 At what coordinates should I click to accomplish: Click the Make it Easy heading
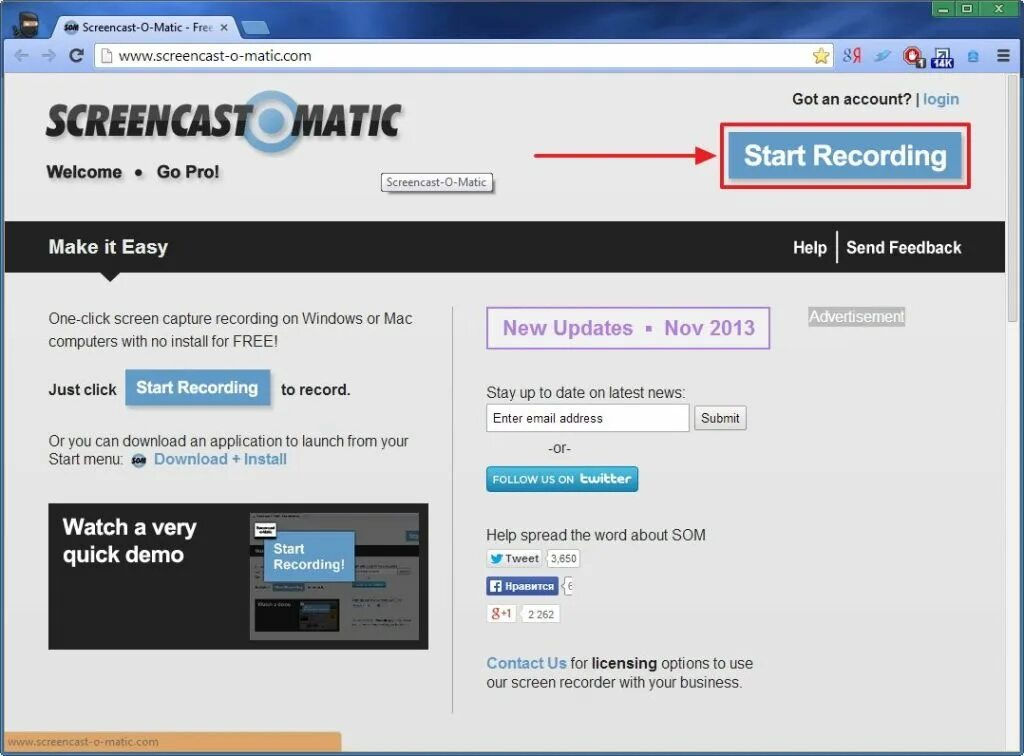pyautogui.click(x=108, y=247)
